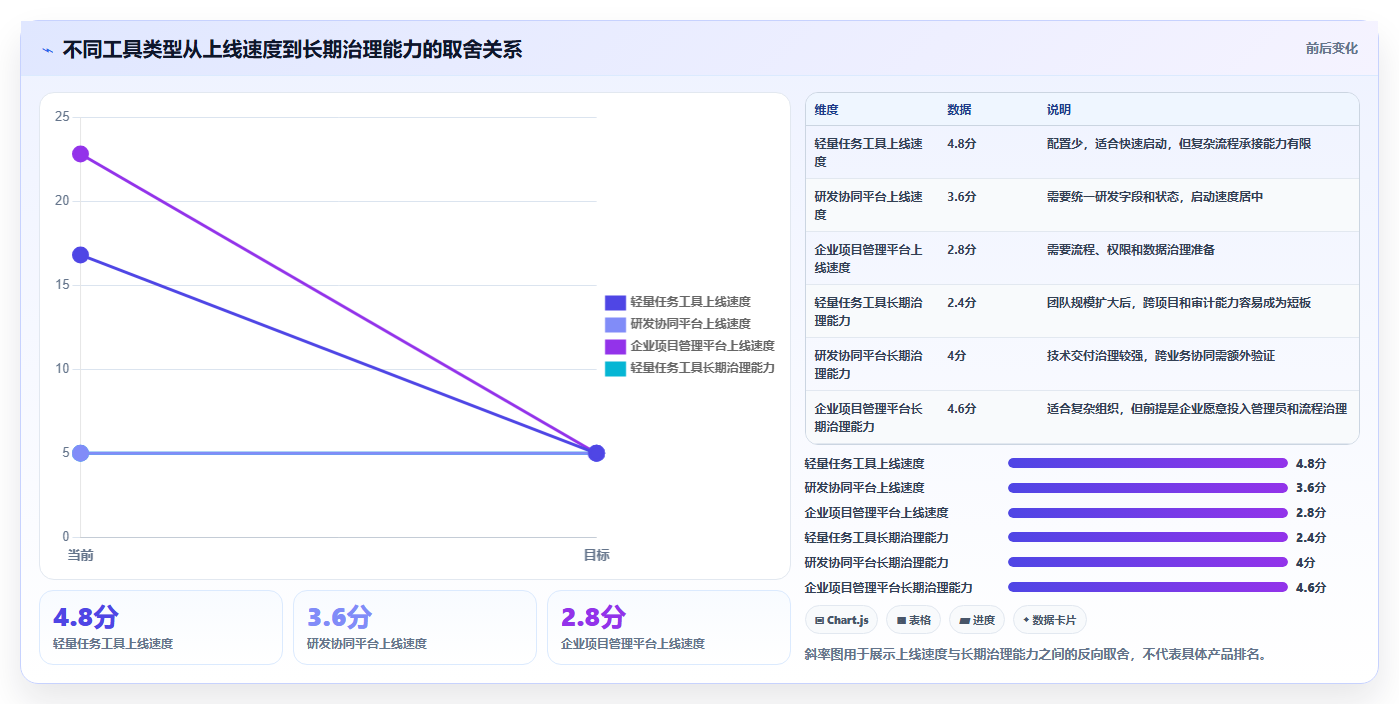This screenshot has width=1399, height=704.
Task: Click the 4.8分 value in the table
Action: [x=962, y=144]
